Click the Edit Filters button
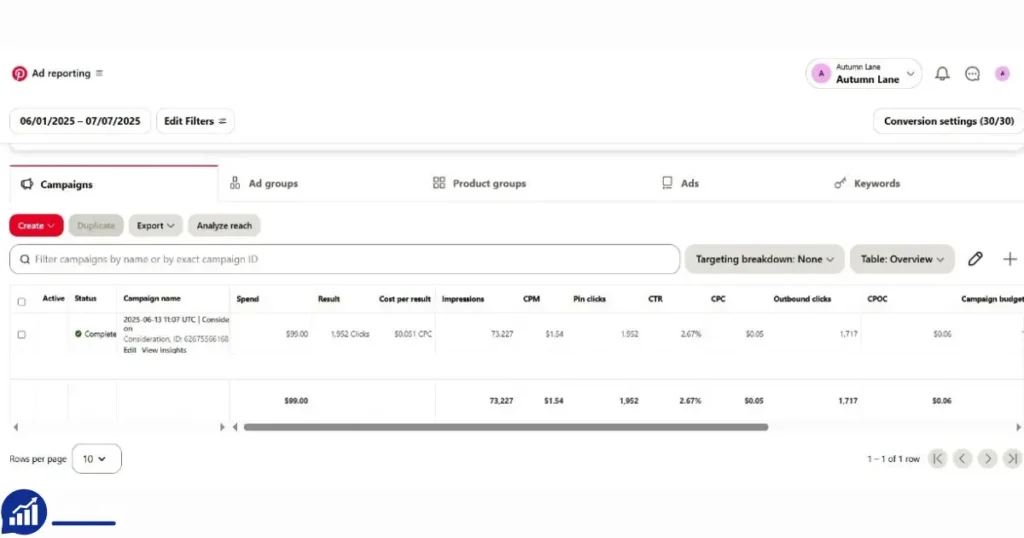 195,121
